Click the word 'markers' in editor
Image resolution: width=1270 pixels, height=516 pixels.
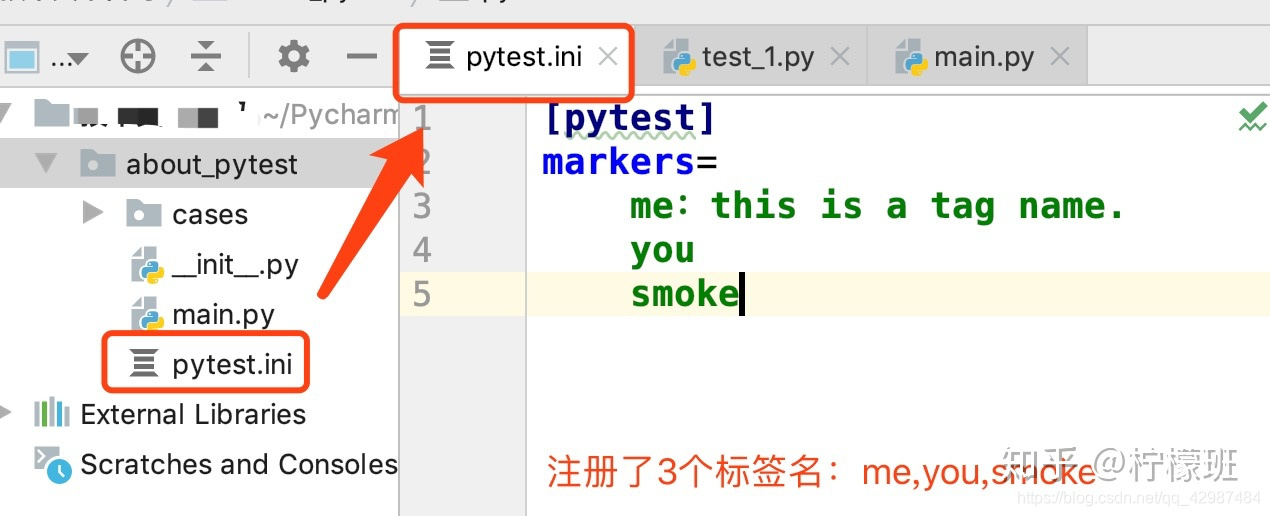click(x=619, y=162)
